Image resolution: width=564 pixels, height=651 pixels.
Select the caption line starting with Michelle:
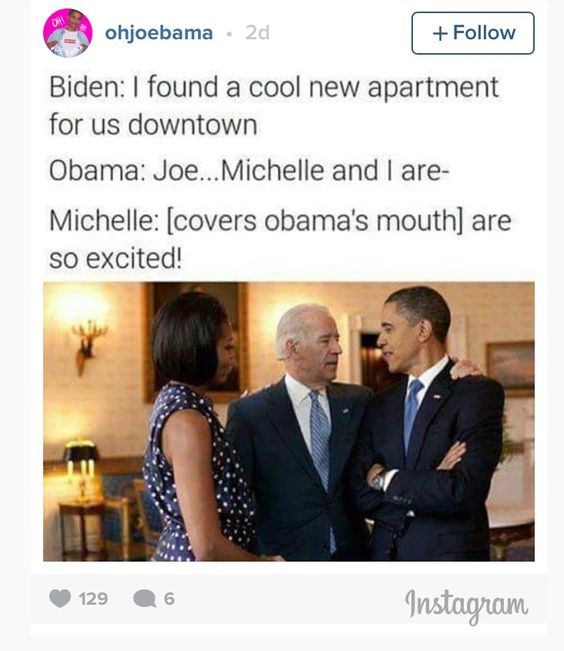point(280,220)
